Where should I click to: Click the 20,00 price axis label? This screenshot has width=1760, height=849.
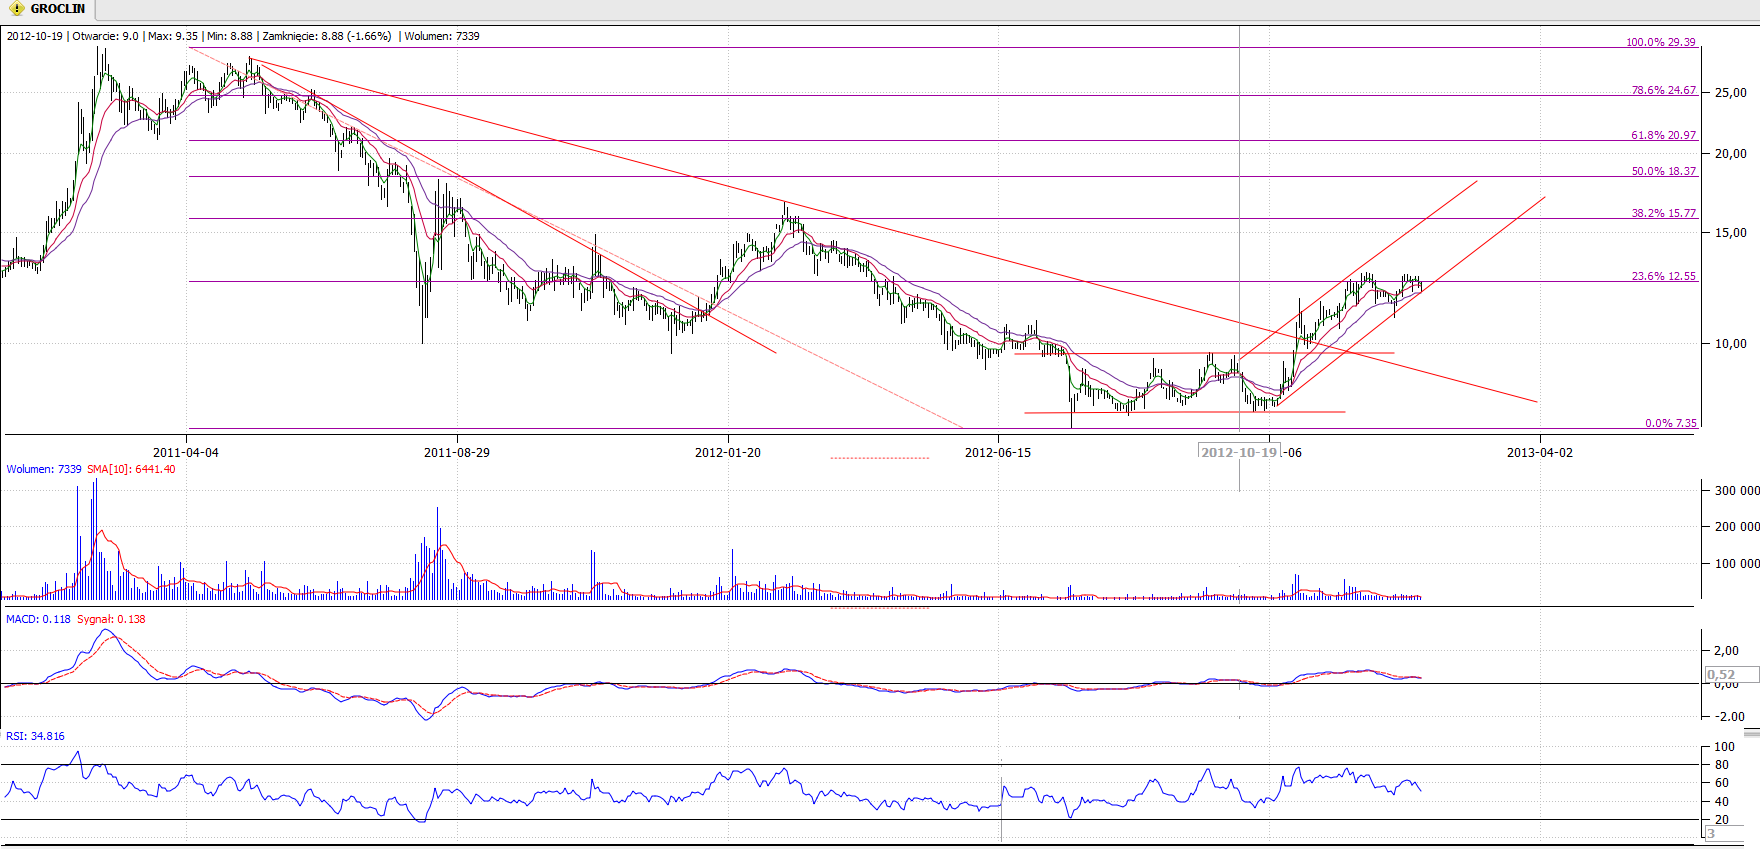pos(1731,154)
